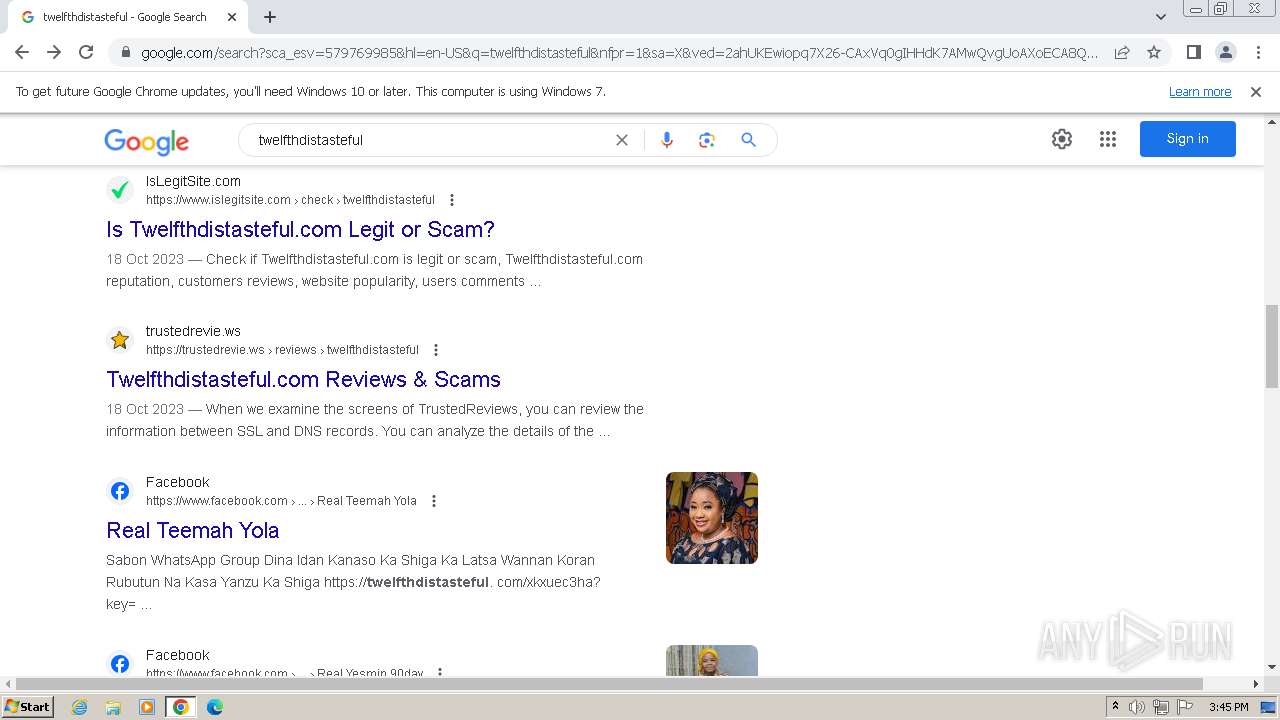Reload the current page

(86, 52)
